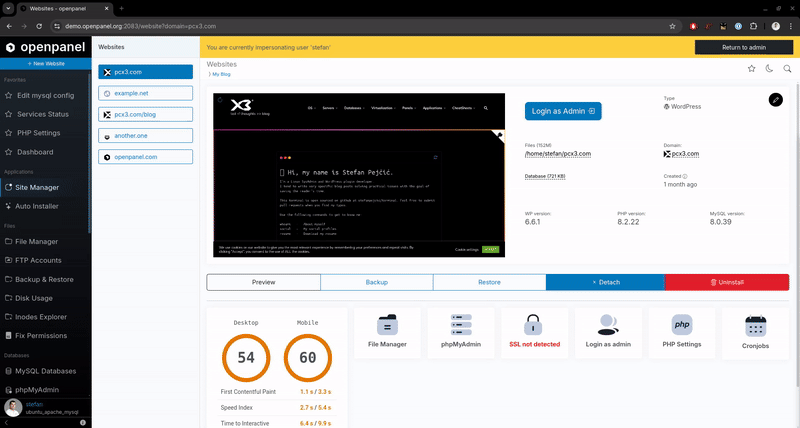The height and width of the screenshot is (428, 800).
Task: Select pcx3.com/blog in the websites list
Action: pos(145,114)
